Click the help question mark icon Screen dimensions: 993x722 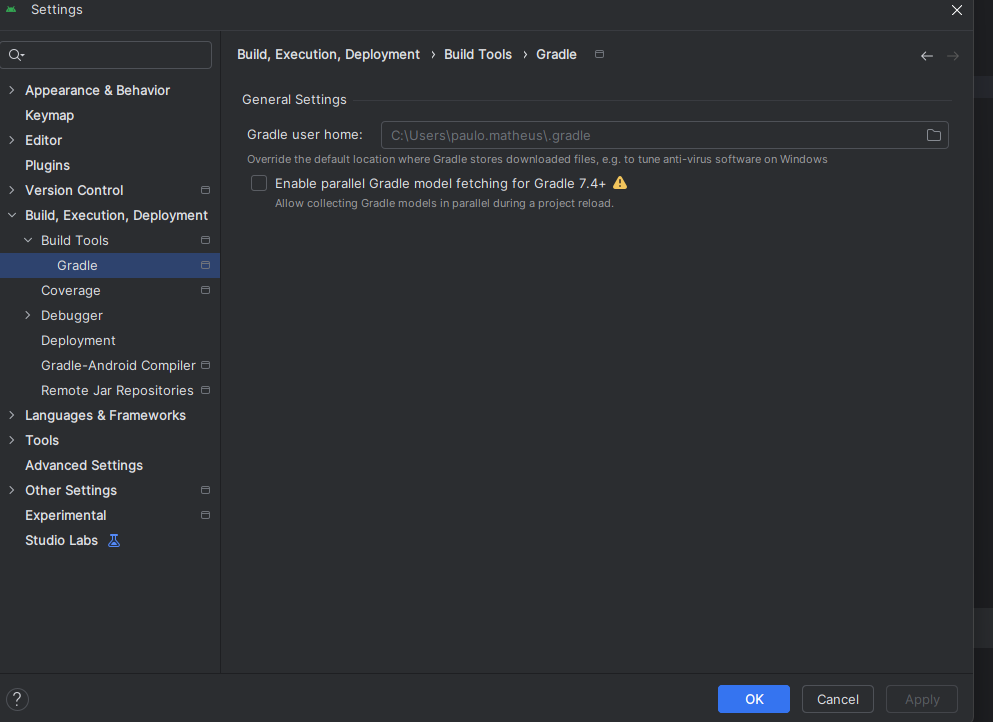click(x=17, y=700)
